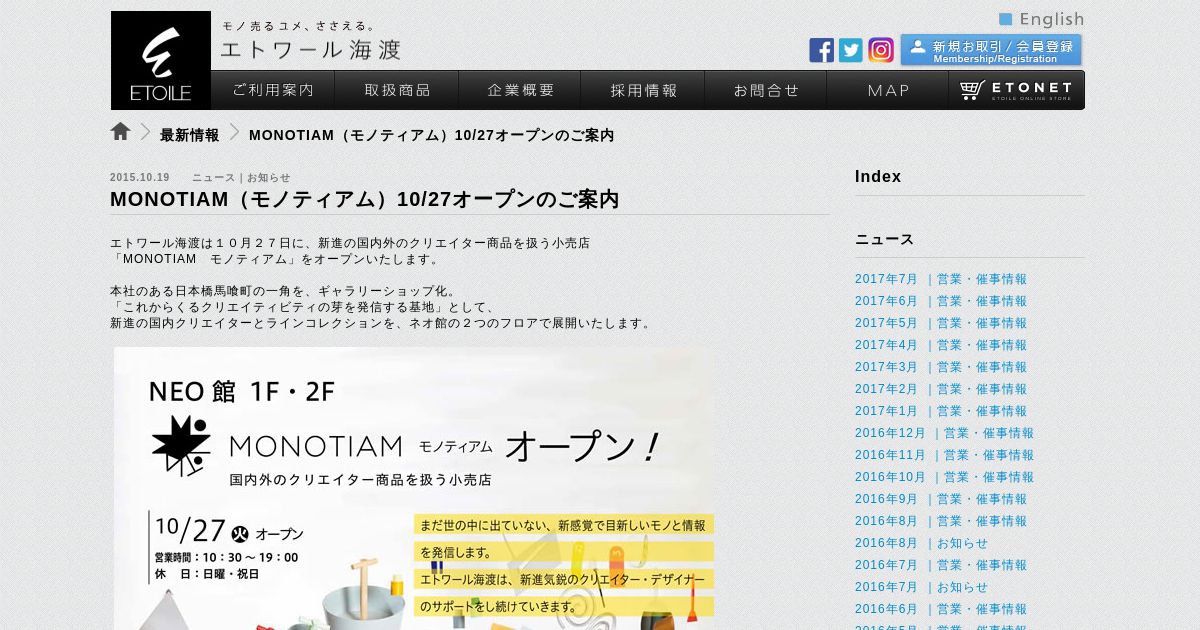
Task: Open the ご利用案内 menu
Action: coord(273,90)
